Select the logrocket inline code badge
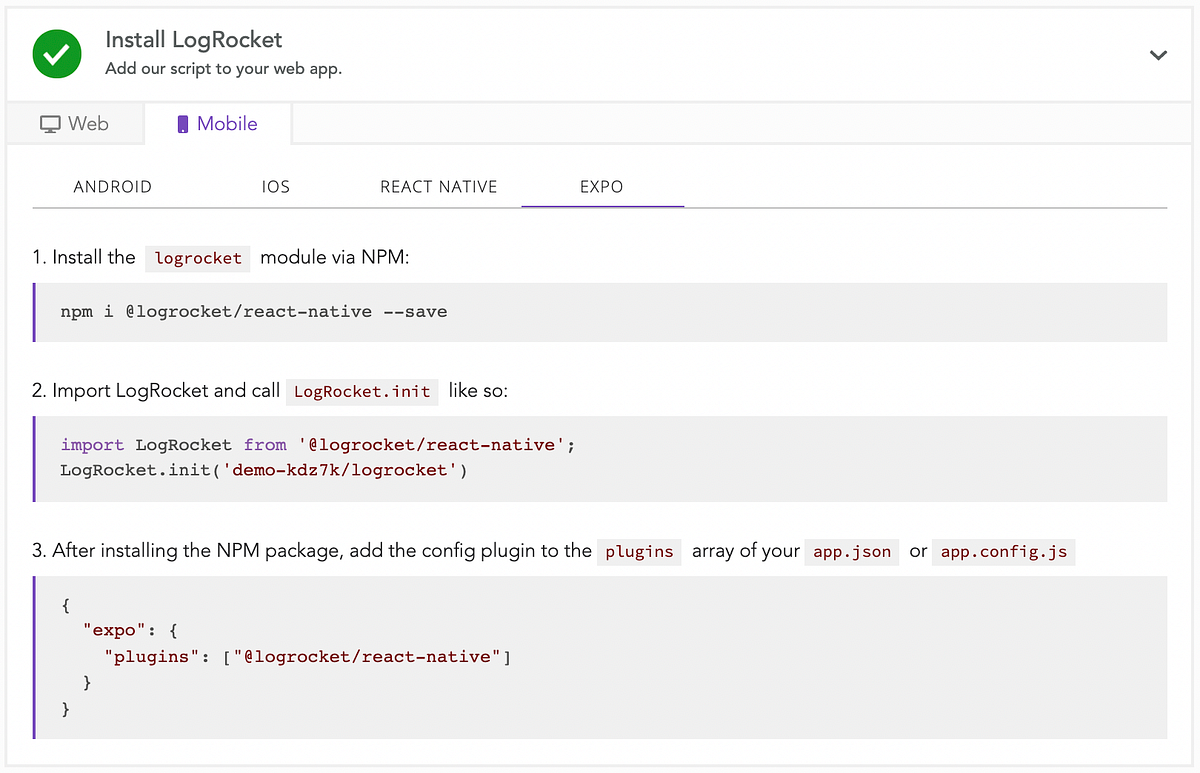Screen dimensions: 1200x773 click(x=197, y=258)
